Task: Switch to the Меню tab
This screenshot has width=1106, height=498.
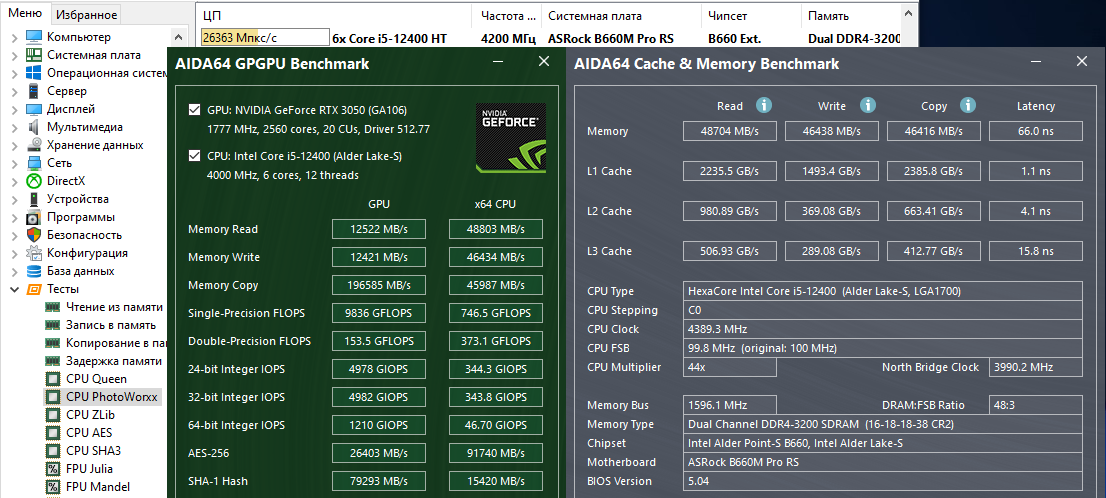Action: [x=25, y=13]
